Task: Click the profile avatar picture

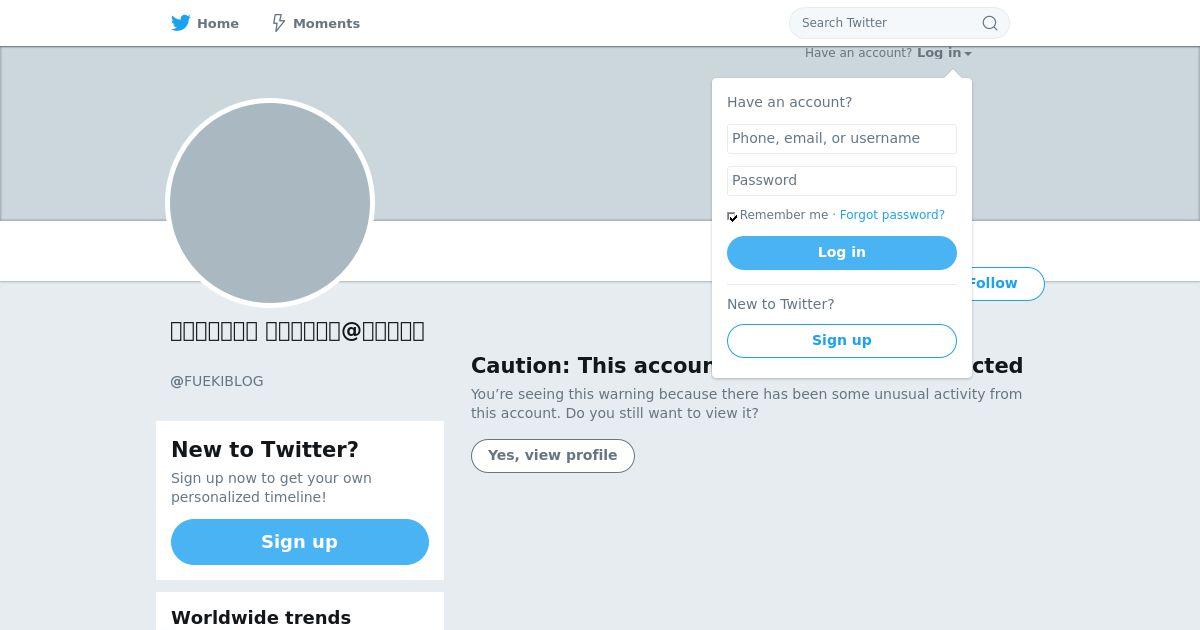Action: (270, 203)
